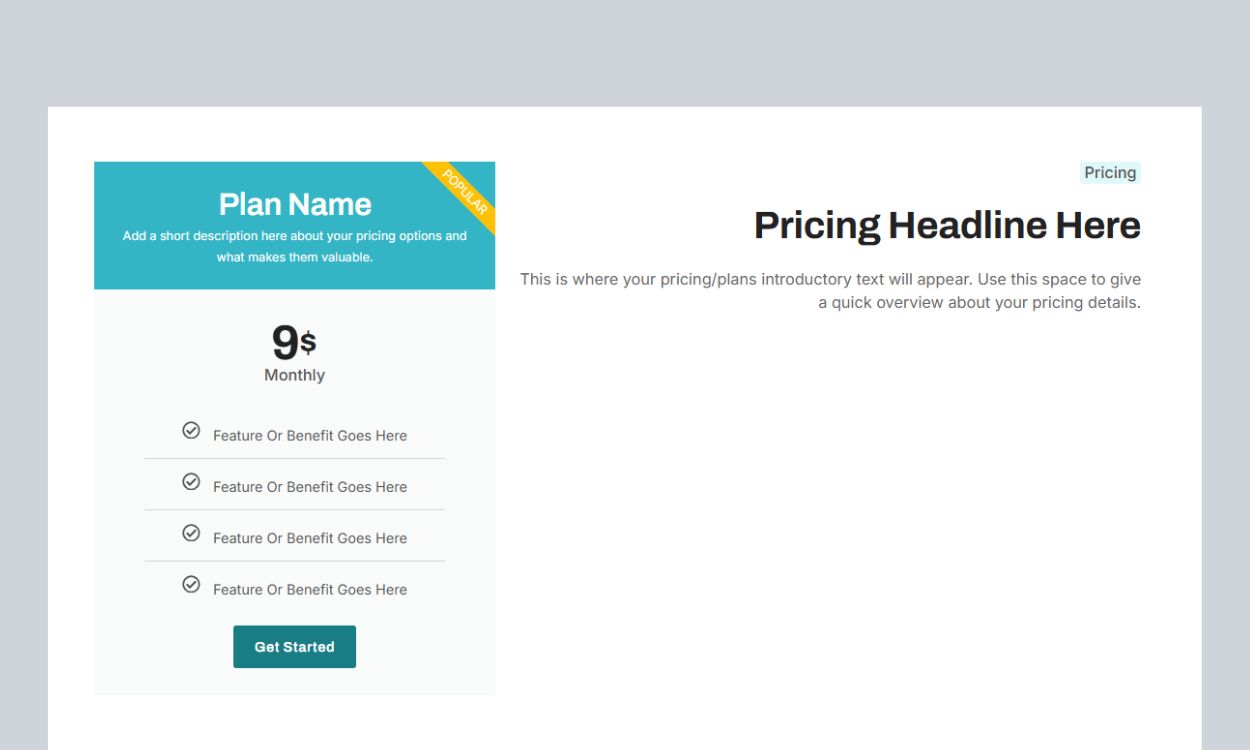Click the 'Monthly' billing period label
The width and height of the screenshot is (1250, 750).
click(x=294, y=375)
